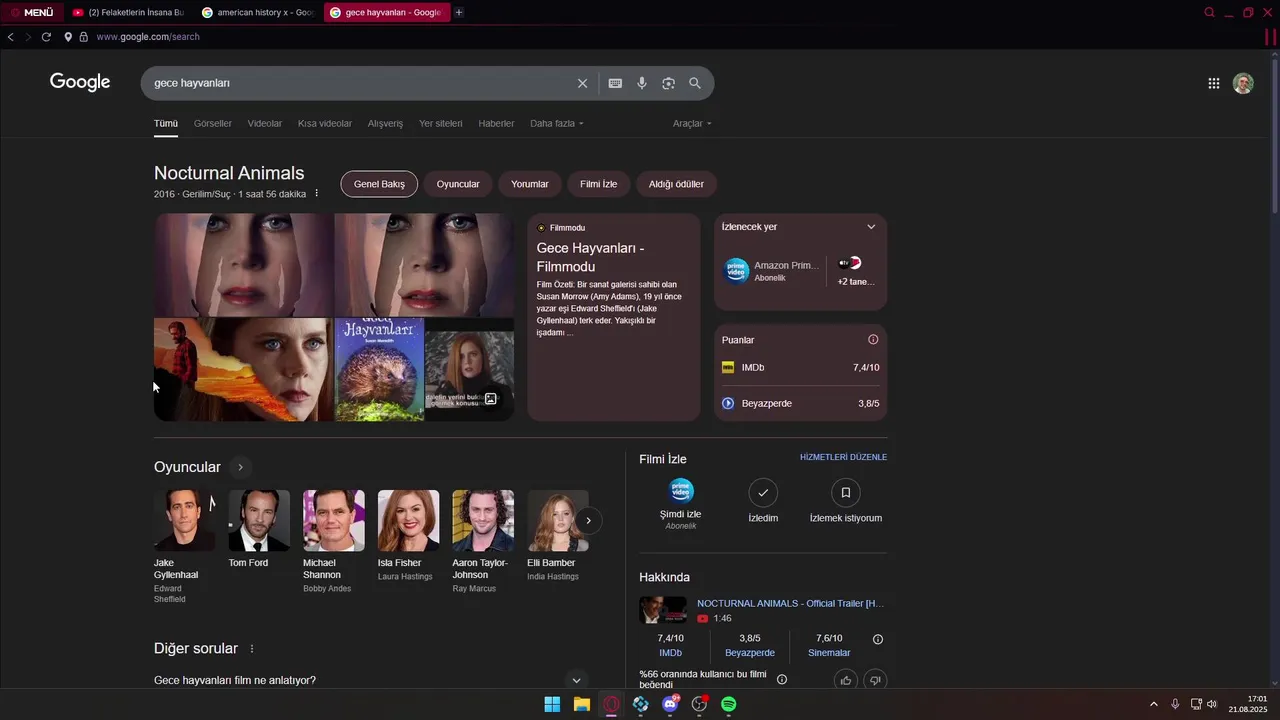
Task: Select the Oyuncular chip
Action: 458,184
